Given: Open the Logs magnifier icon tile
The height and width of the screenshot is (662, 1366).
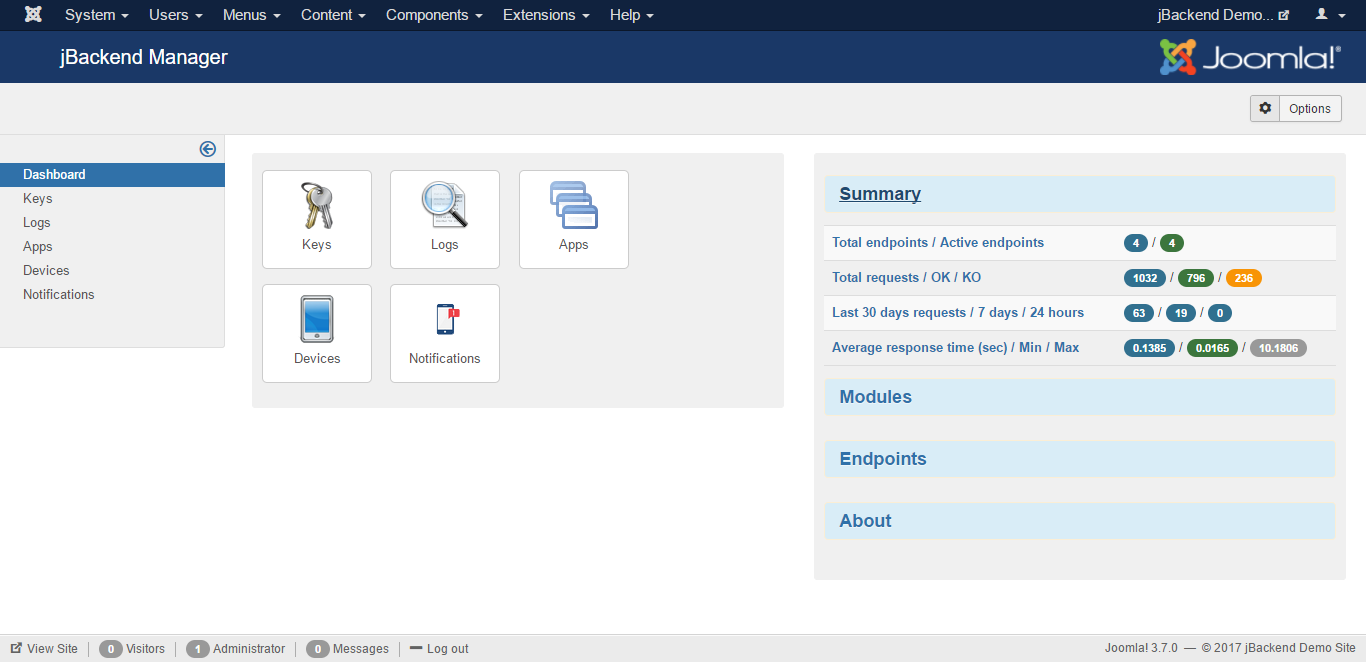Looking at the screenshot, I should pyautogui.click(x=445, y=219).
